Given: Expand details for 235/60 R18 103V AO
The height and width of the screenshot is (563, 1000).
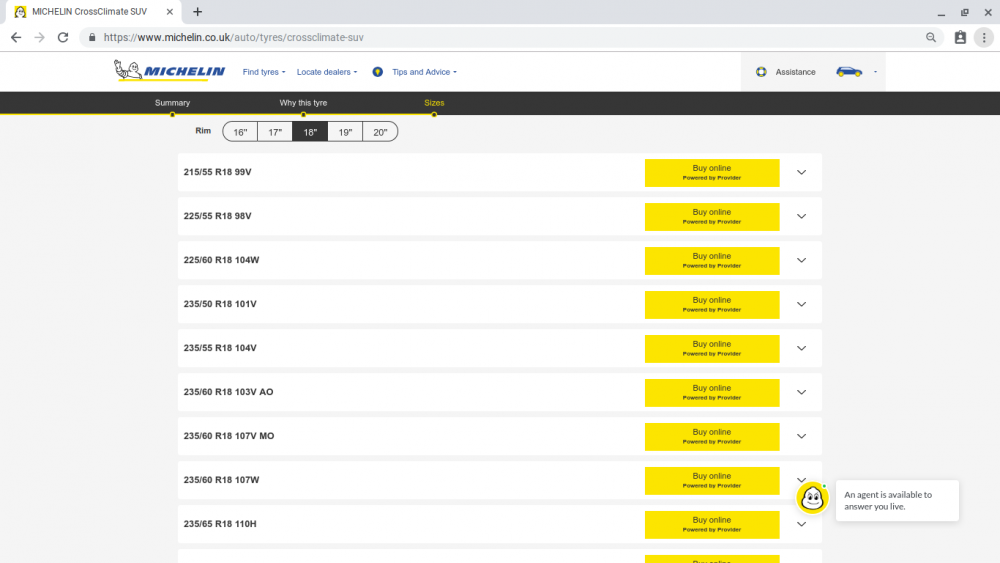Looking at the screenshot, I should coord(802,392).
